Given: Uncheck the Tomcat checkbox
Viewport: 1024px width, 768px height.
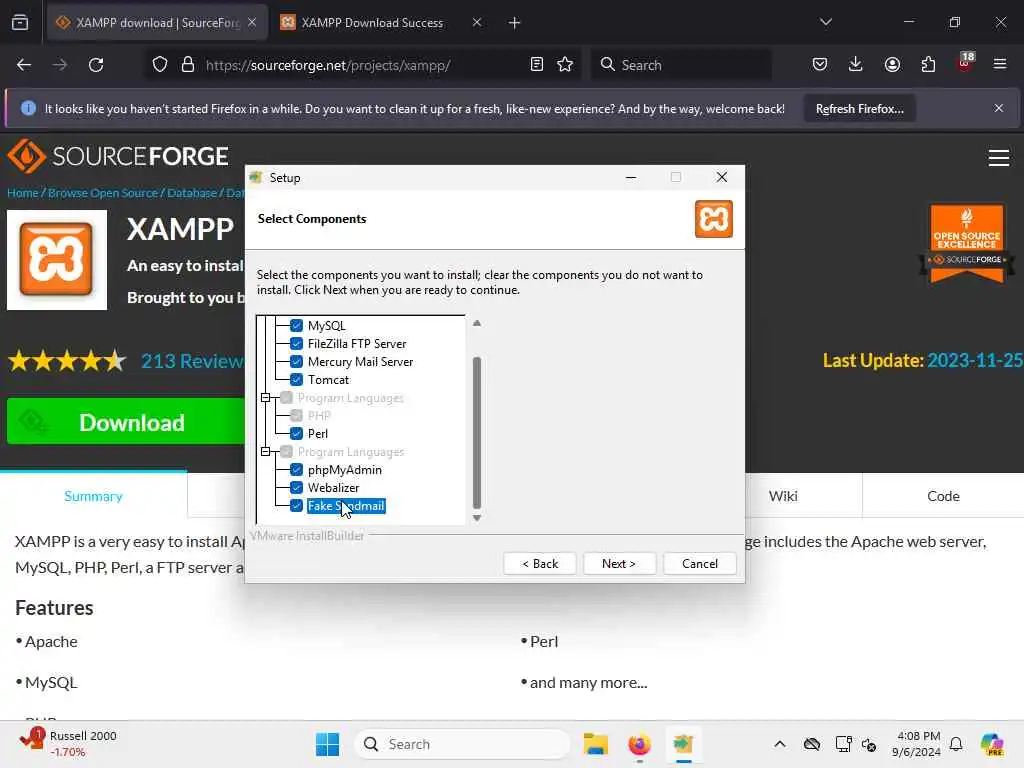Looking at the screenshot, I should (296, 379).
